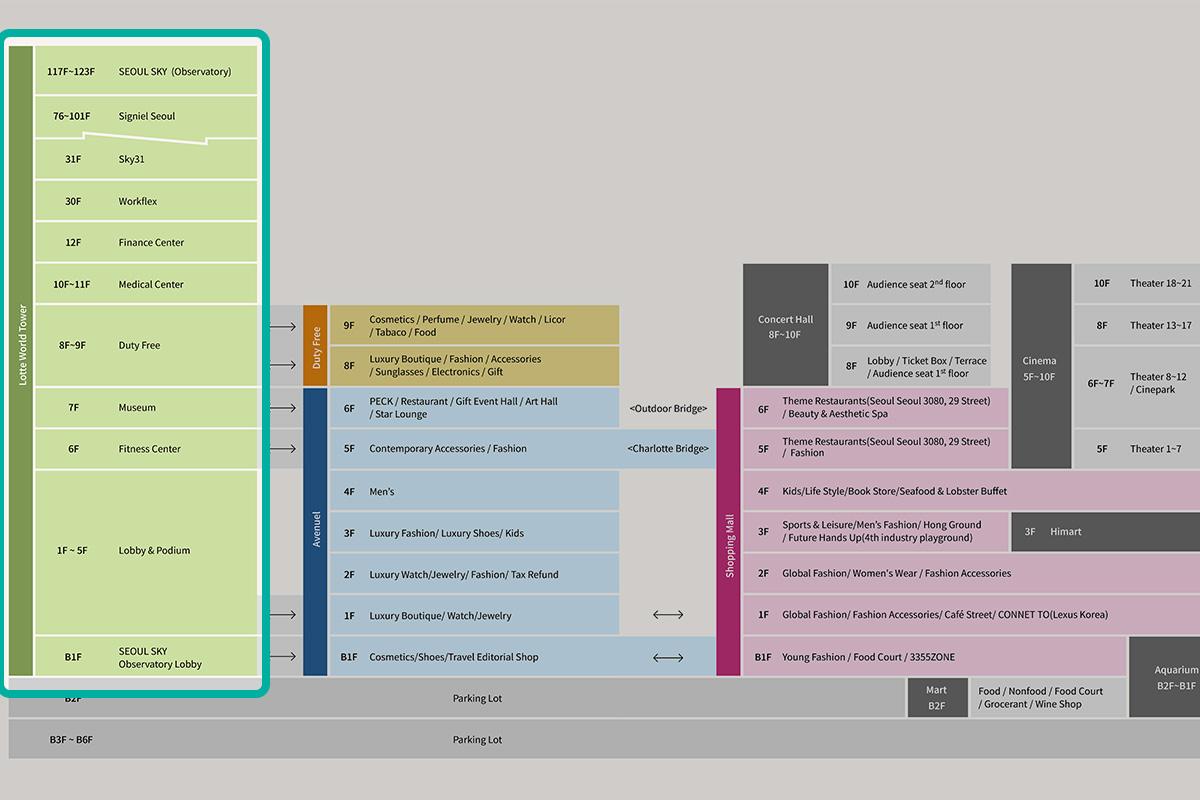Open 6F PECK / Restaurant / Gift Event Hall
1200x800 pixels.
475,408
